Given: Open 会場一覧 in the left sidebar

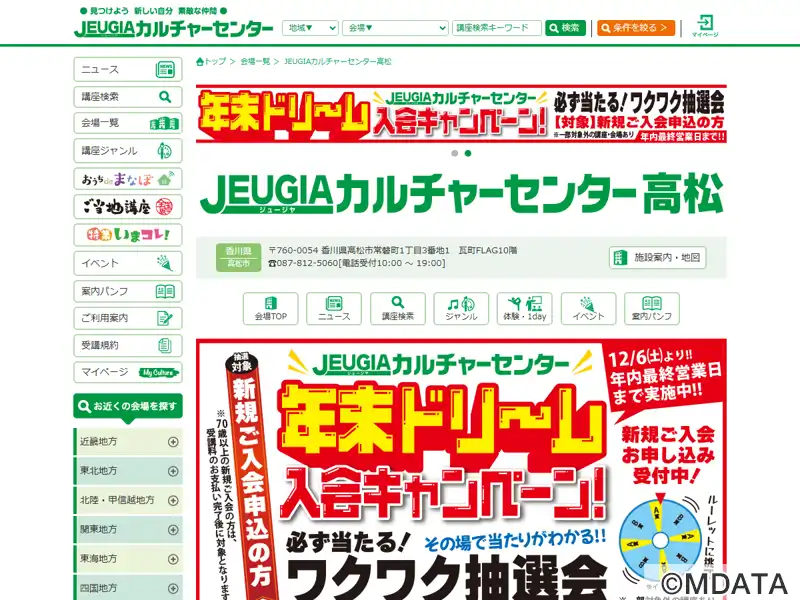Looking at the screenshot, I should (x=128, y=123).
